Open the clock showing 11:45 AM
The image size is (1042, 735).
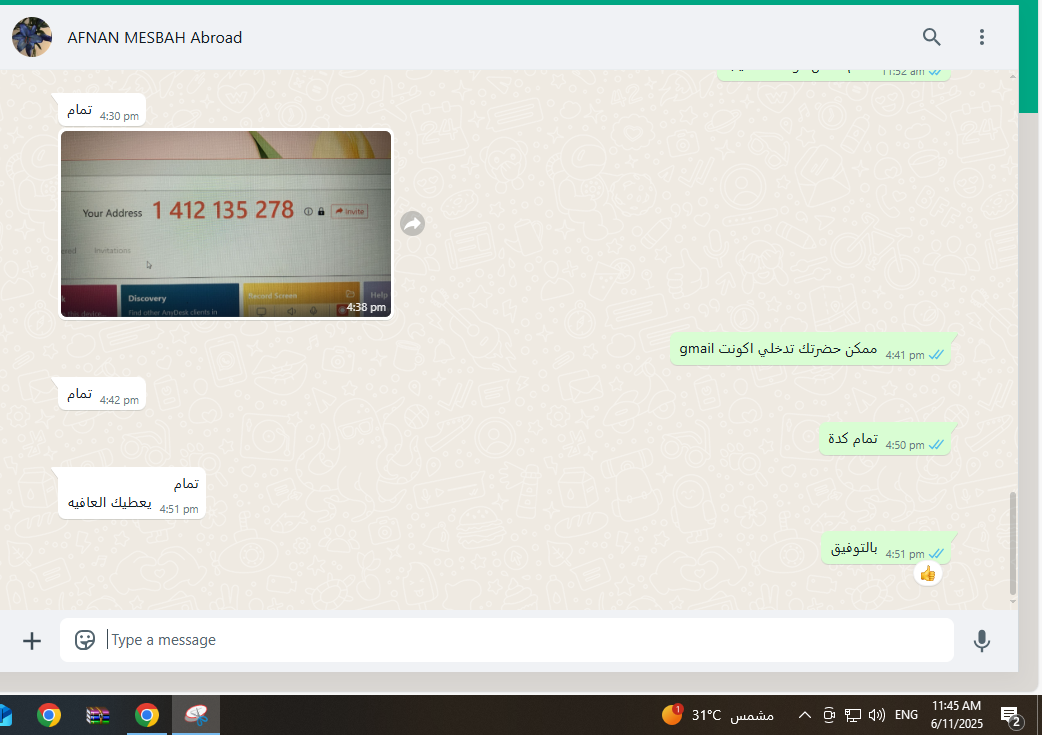(x=956, y=714)
